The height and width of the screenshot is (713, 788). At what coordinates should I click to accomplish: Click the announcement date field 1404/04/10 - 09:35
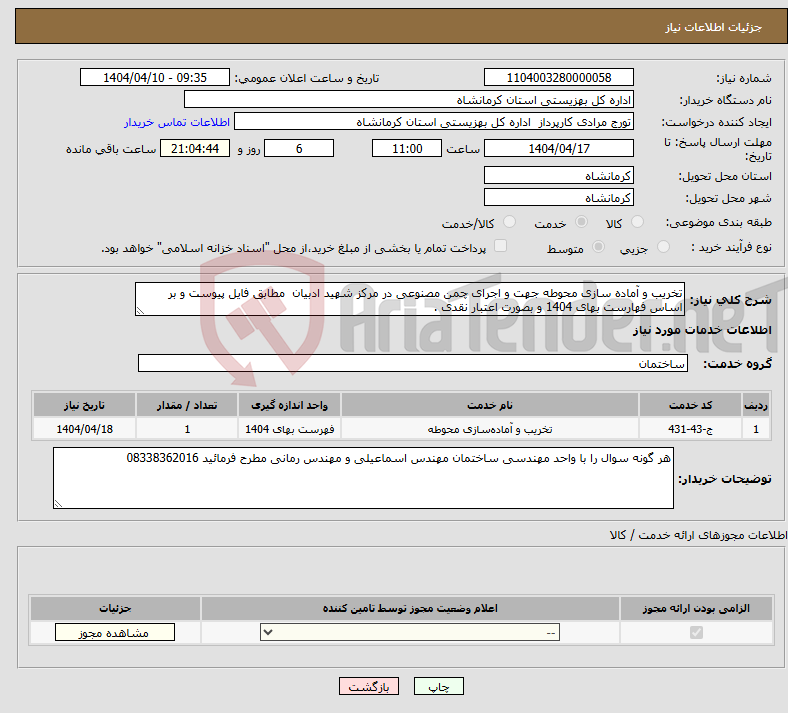(x=155, y=77)
